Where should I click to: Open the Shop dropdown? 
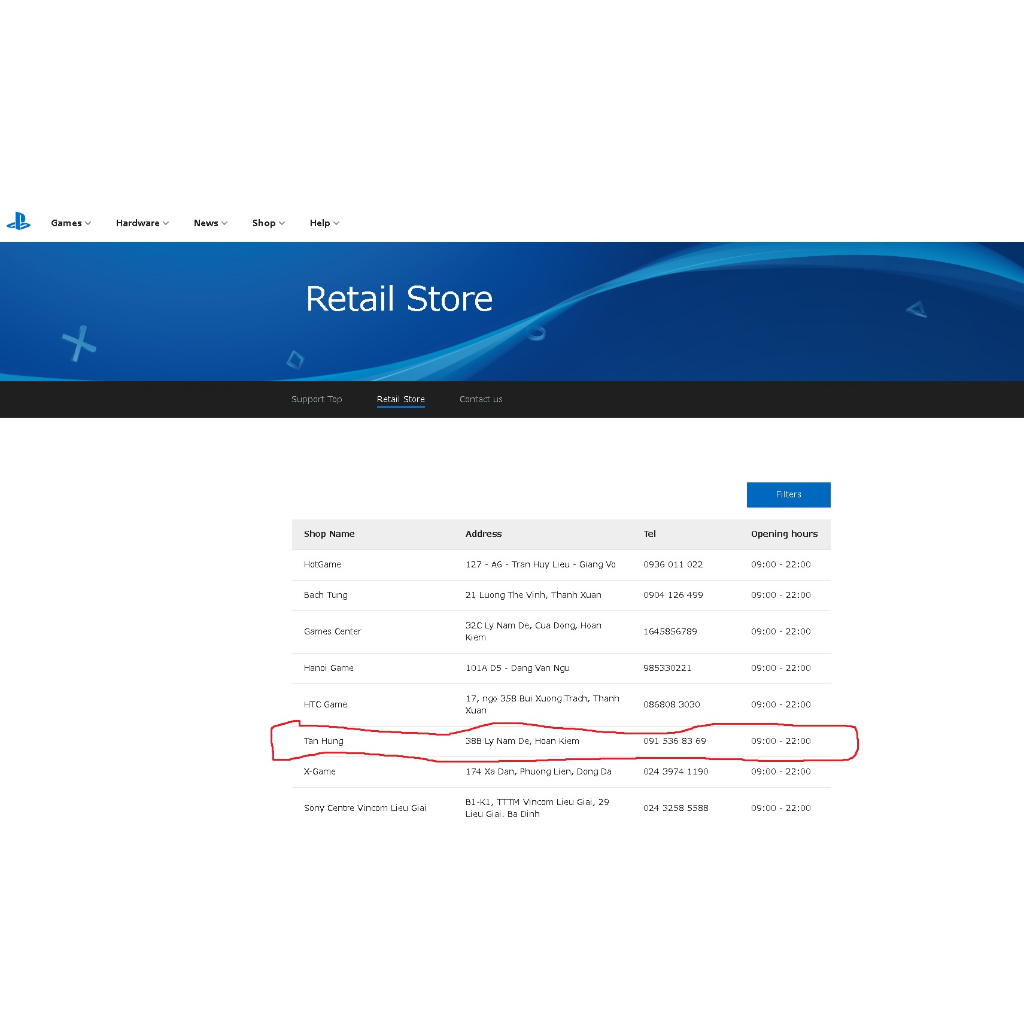(x=268, y=223)
